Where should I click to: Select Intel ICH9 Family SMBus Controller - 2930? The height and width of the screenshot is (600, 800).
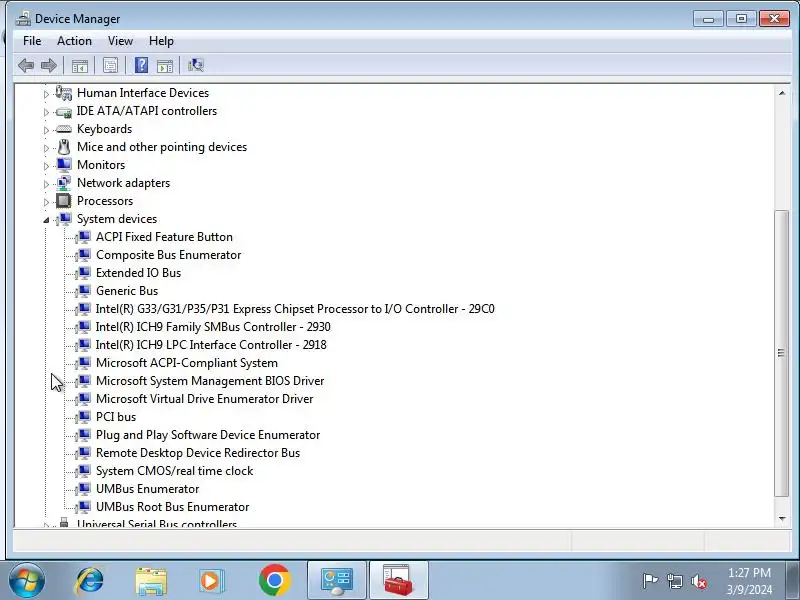213,327
